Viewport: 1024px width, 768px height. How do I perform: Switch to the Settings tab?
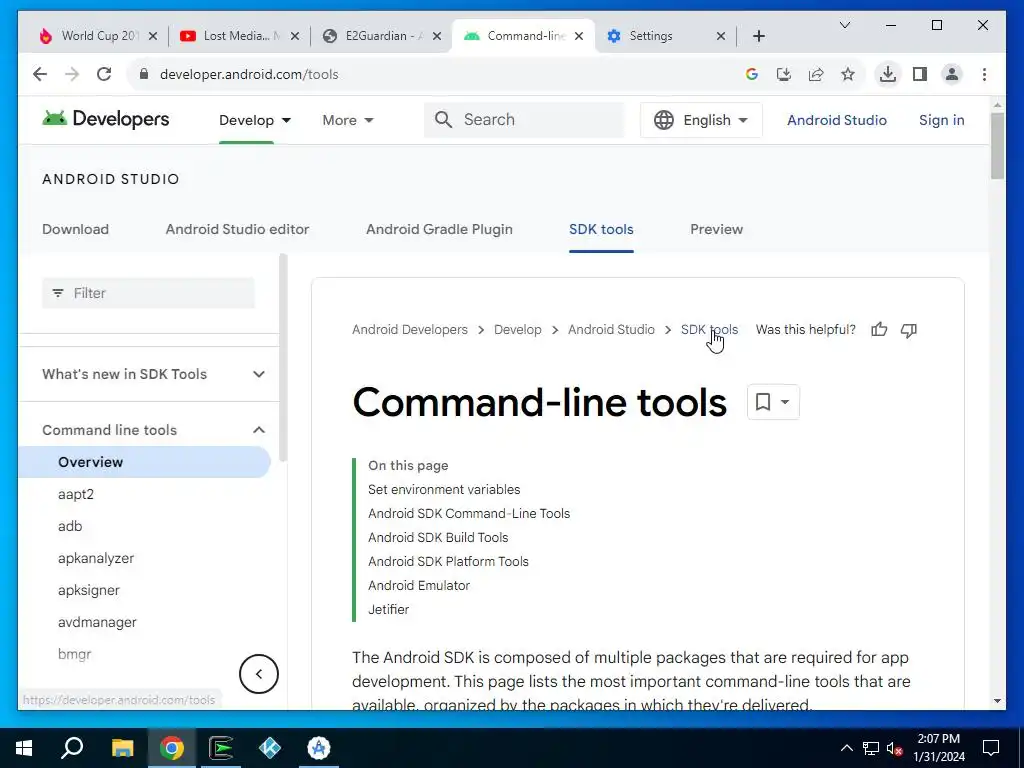[665, 36]
